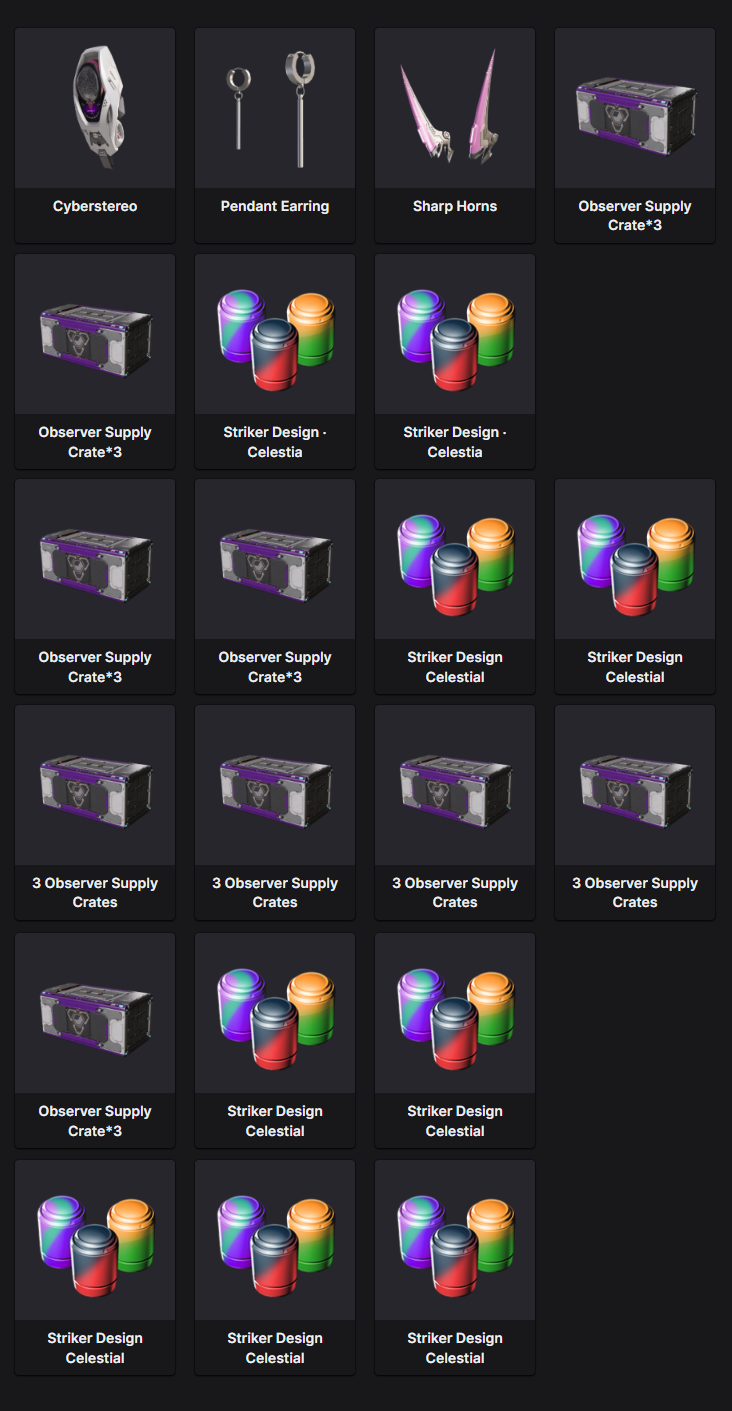Open the Pendant Earring item image
Image resolution: width=732 pixels, height=1411 pixels.
[x=275, y=108]
